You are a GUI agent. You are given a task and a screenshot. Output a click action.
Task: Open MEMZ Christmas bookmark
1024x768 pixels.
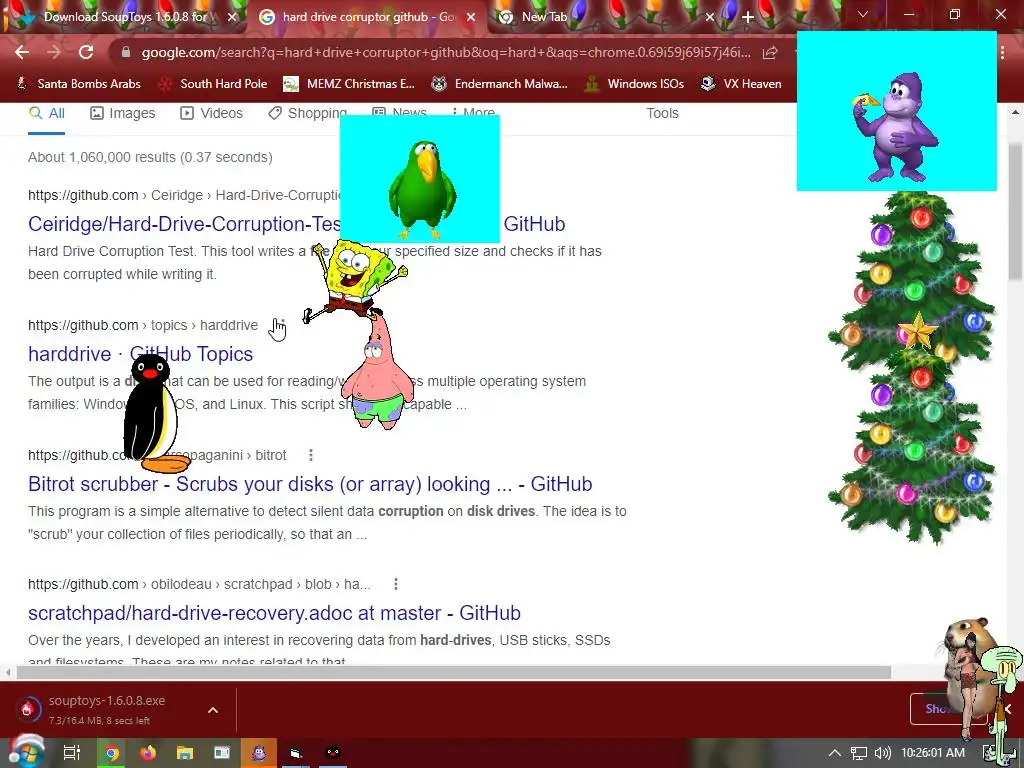click(349, 84)
